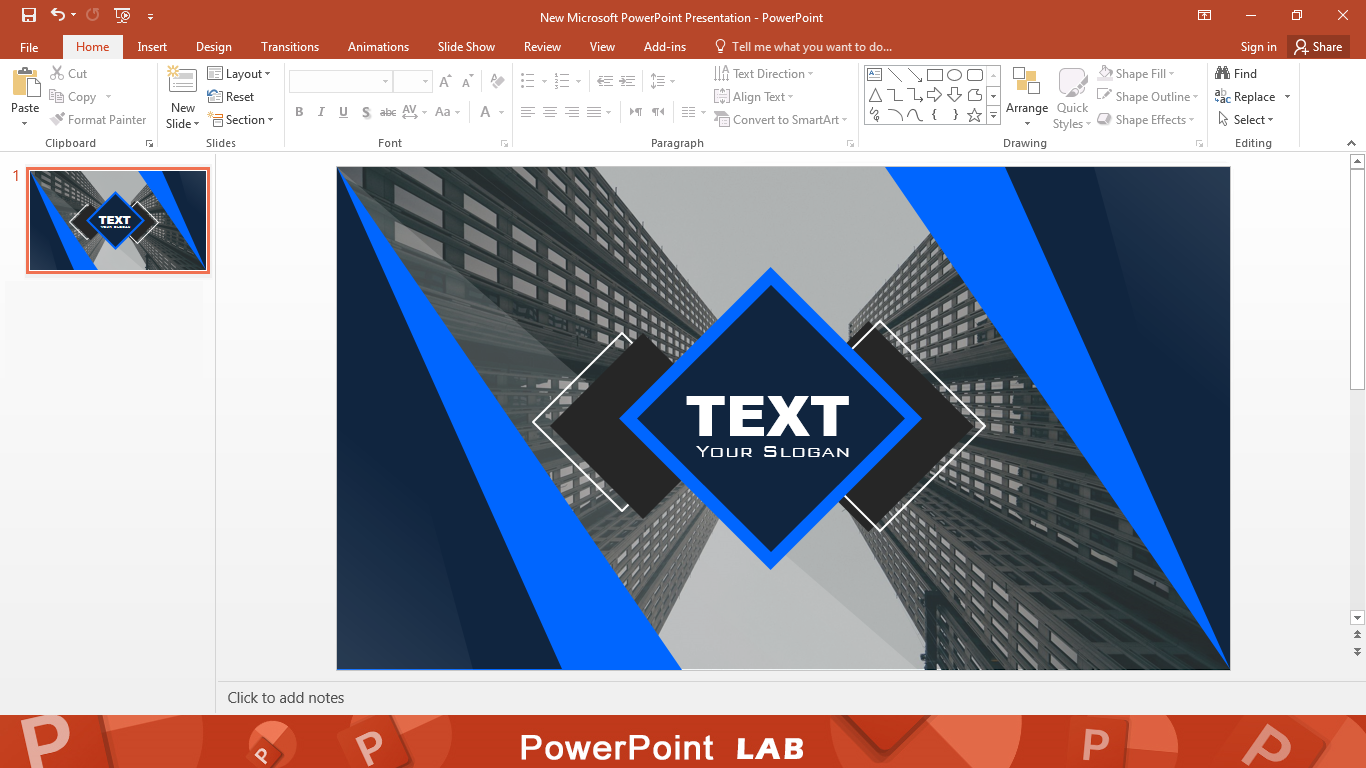
Task: Open the Add-ins tab
Action: tap(665, 47)
